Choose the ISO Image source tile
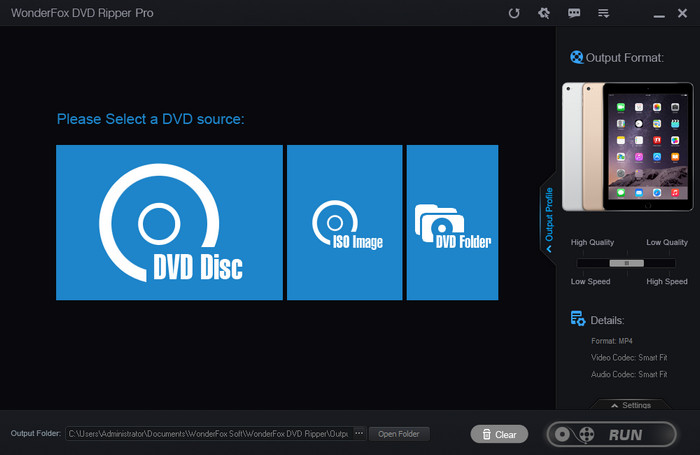 (x=344, y=222)
